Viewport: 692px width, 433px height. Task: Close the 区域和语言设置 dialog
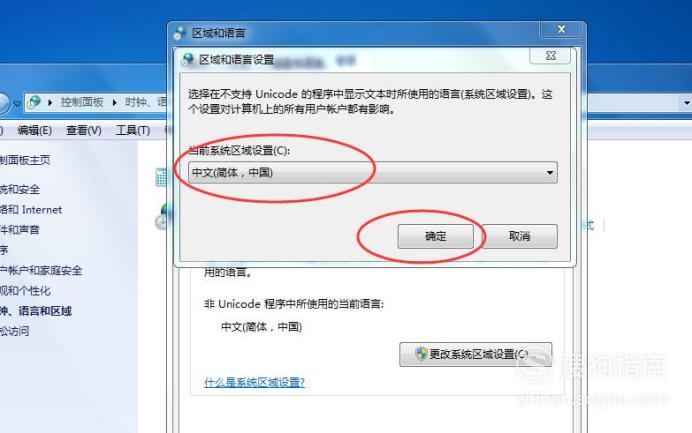(550, 56)
